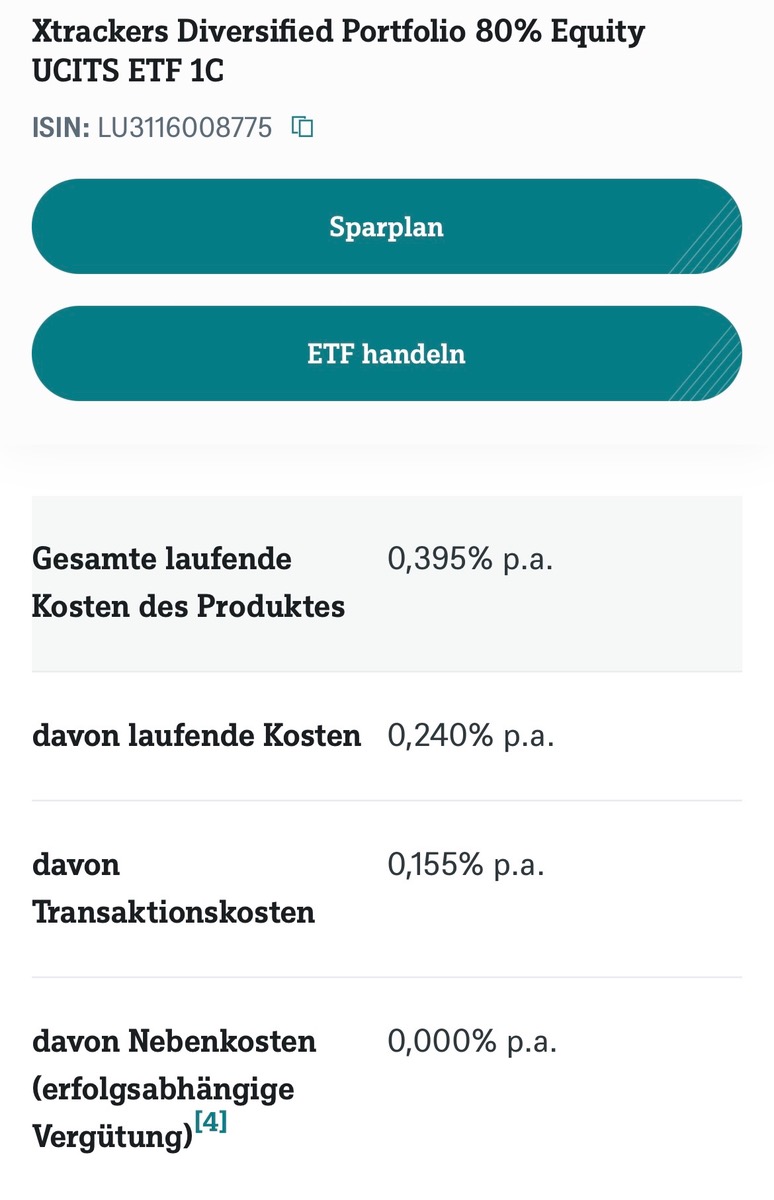Tap the 0,395% p.a. total cost value

(470, 559)
